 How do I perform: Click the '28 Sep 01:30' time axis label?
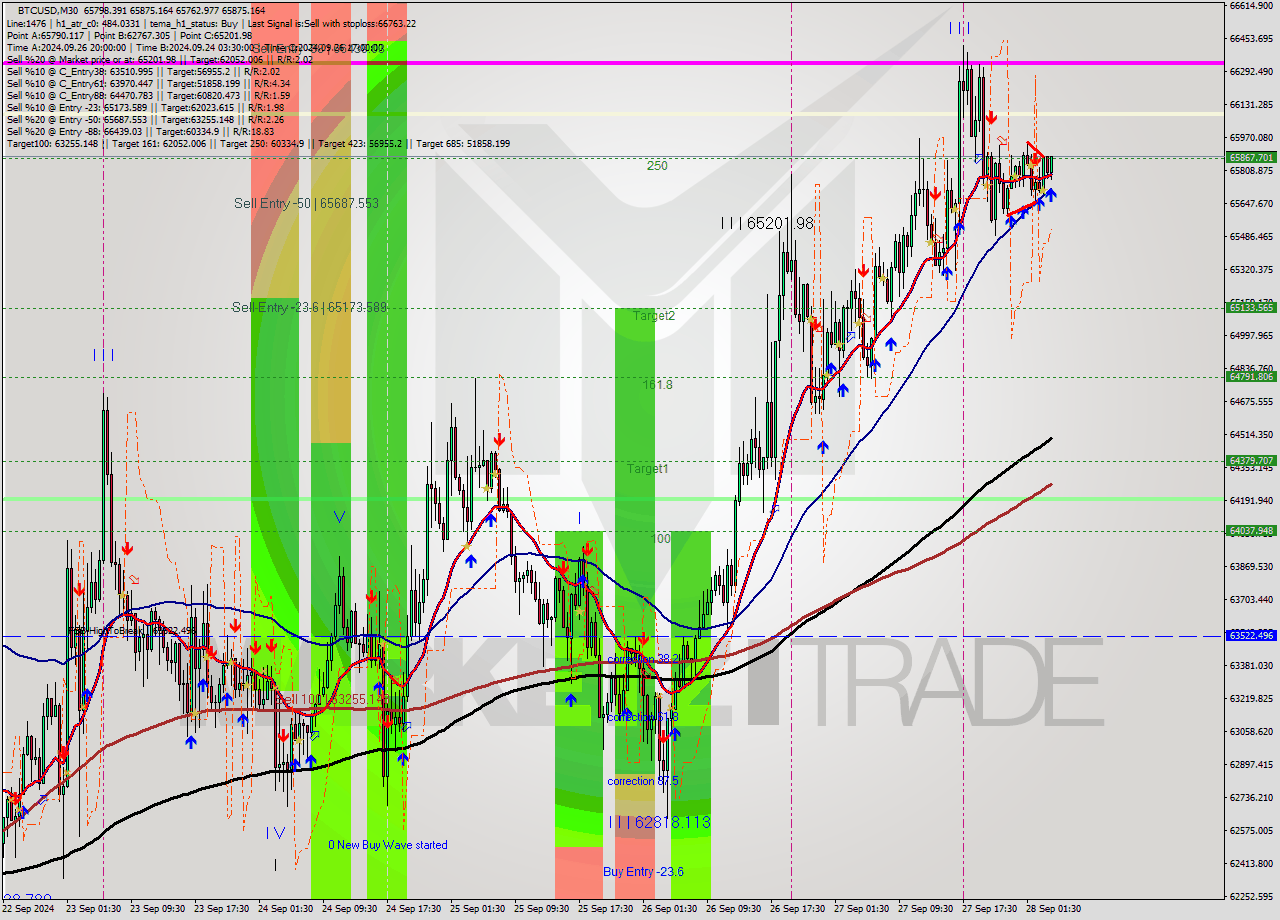tap(1053, 909)
